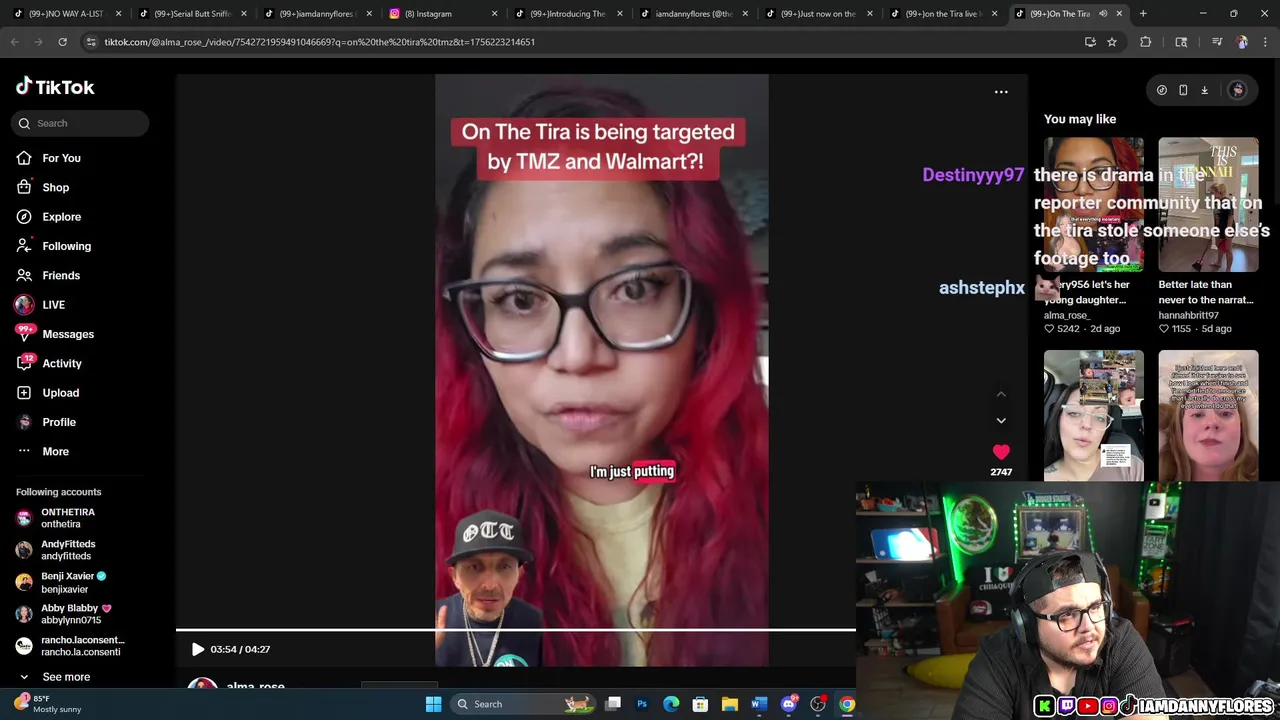Open the profile avatar menu on TikTok

click(x=1237, y=90)
